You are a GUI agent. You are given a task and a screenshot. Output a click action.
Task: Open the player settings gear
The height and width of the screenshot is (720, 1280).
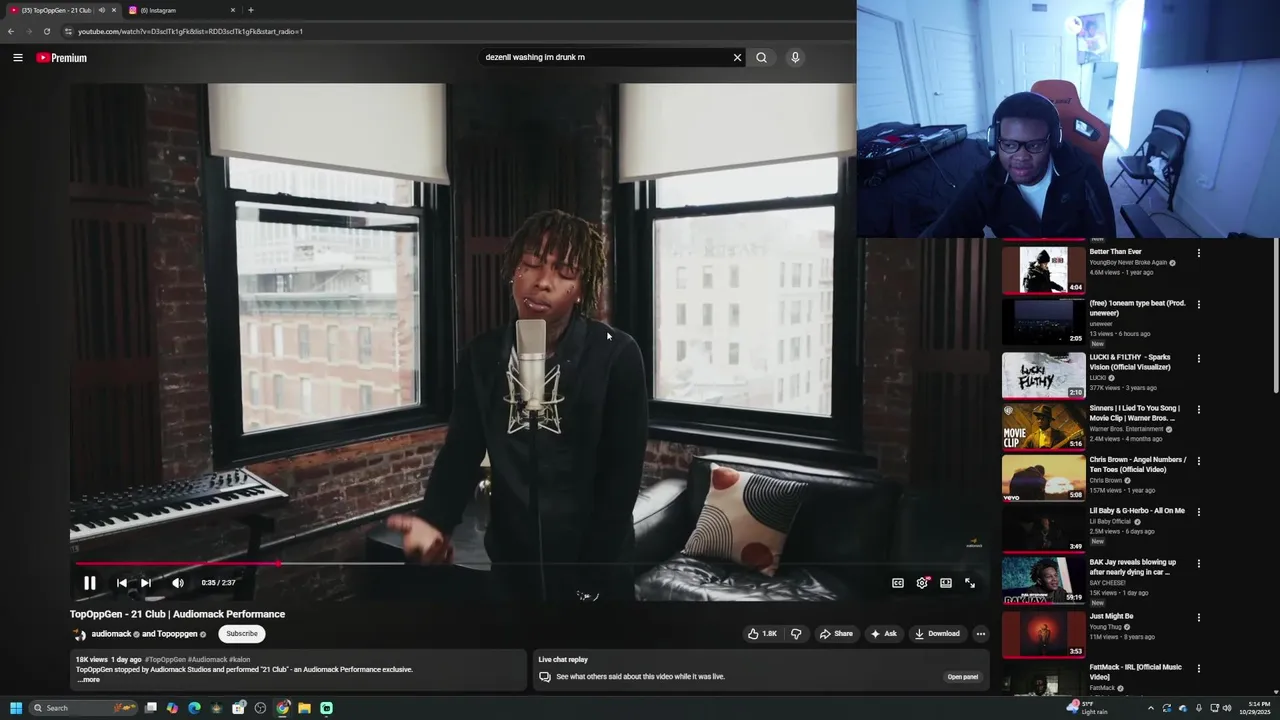click(922, 583)
